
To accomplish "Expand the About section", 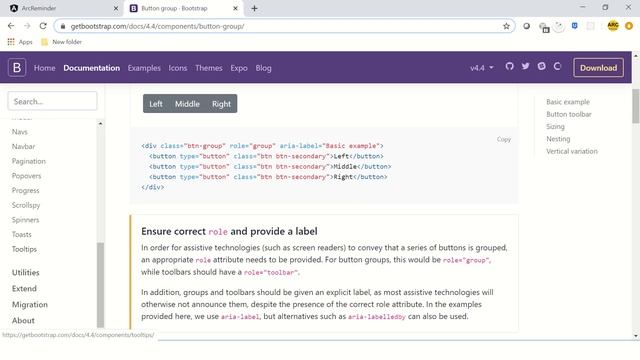I will click(x=23, y=320).
